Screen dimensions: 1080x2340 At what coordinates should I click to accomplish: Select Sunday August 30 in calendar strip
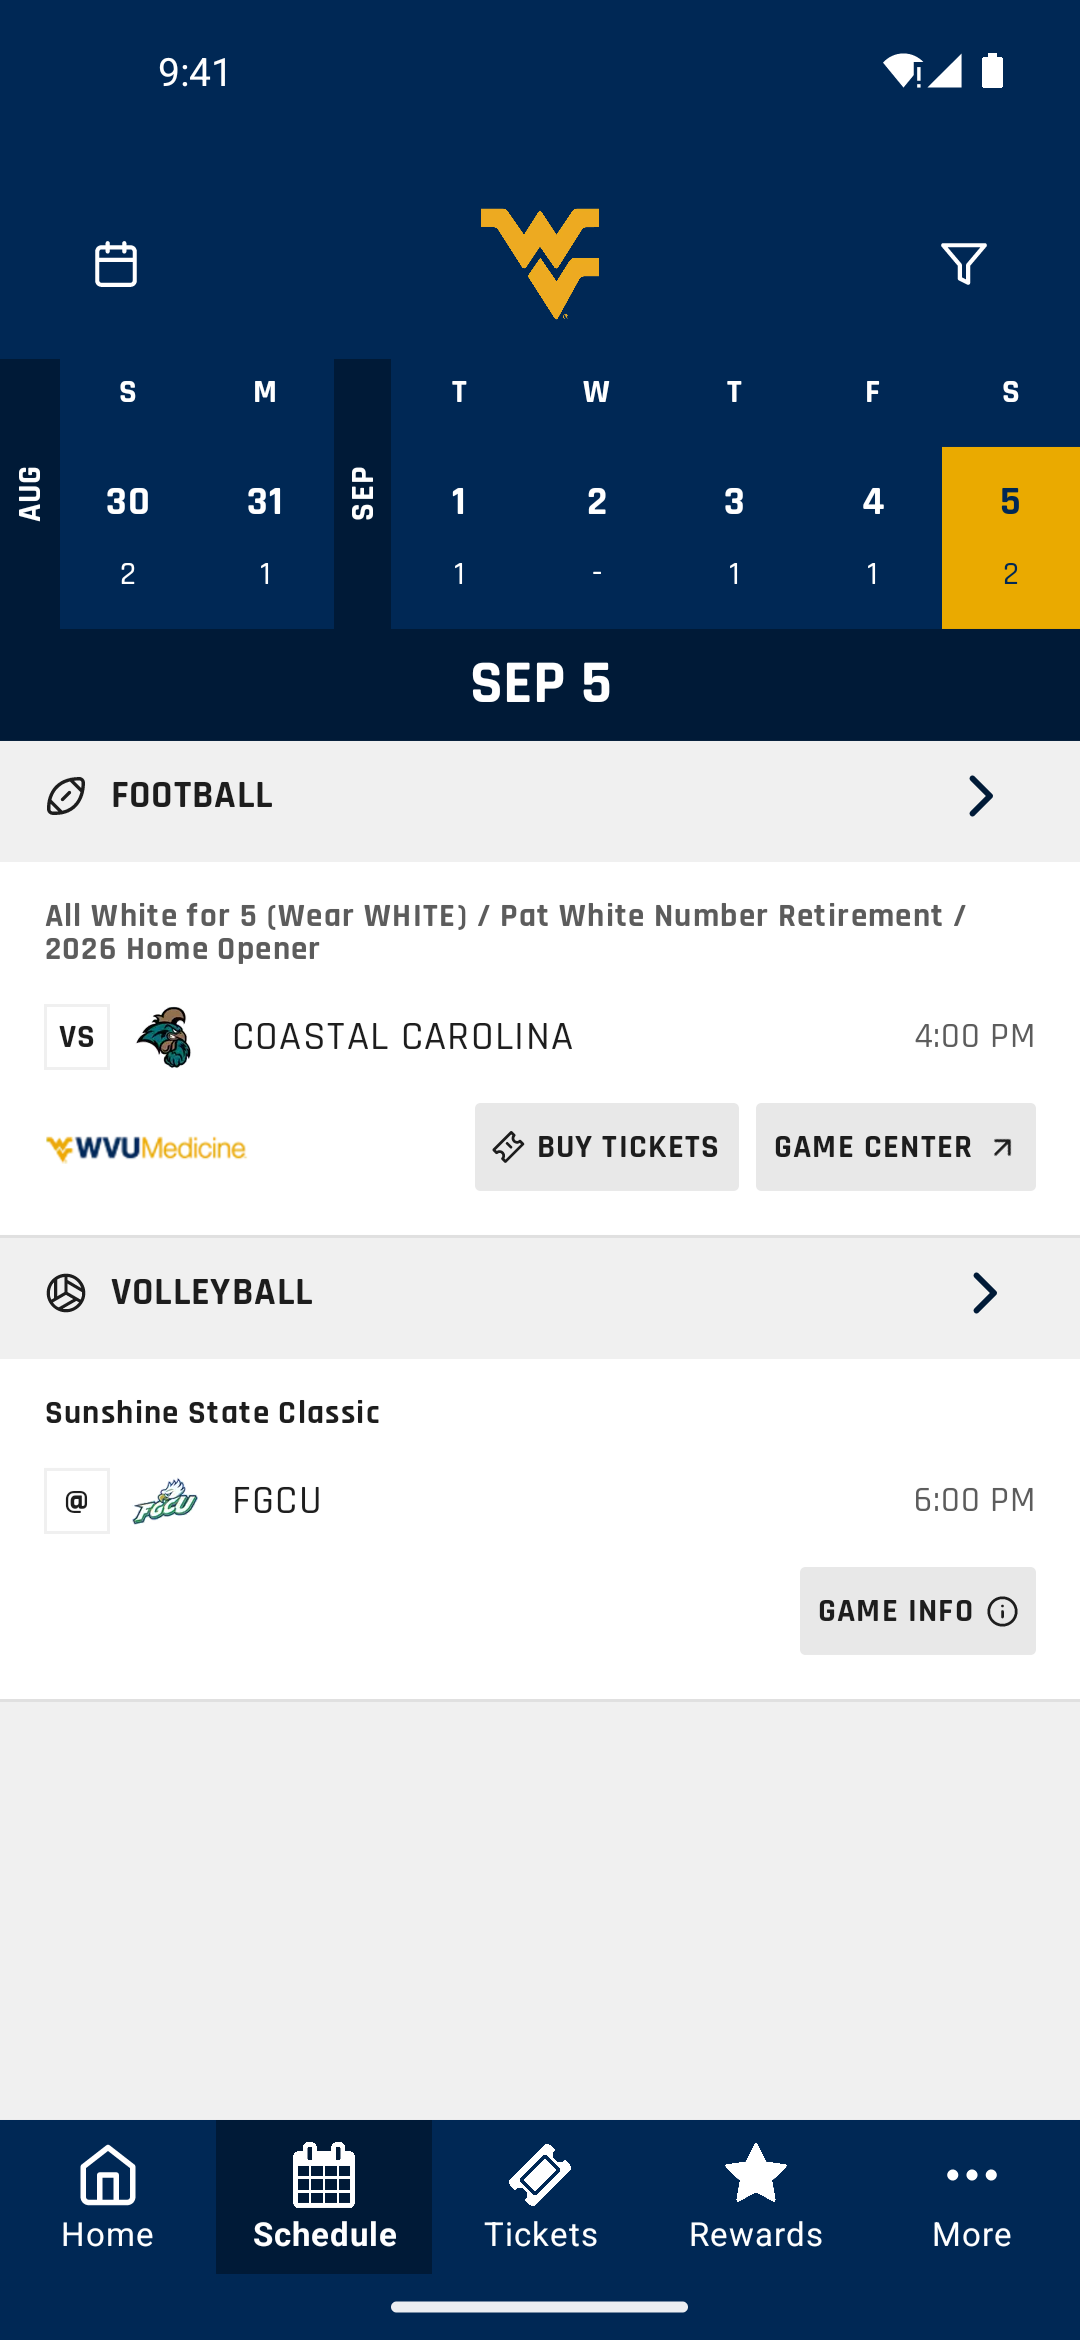point(128,537)
